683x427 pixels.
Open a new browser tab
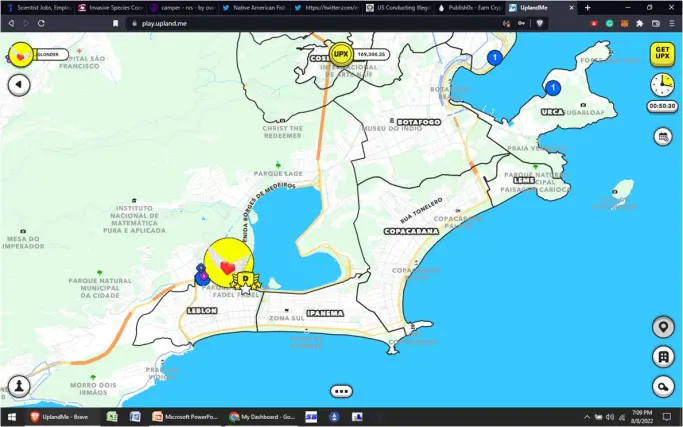click(x=587, y=8)
